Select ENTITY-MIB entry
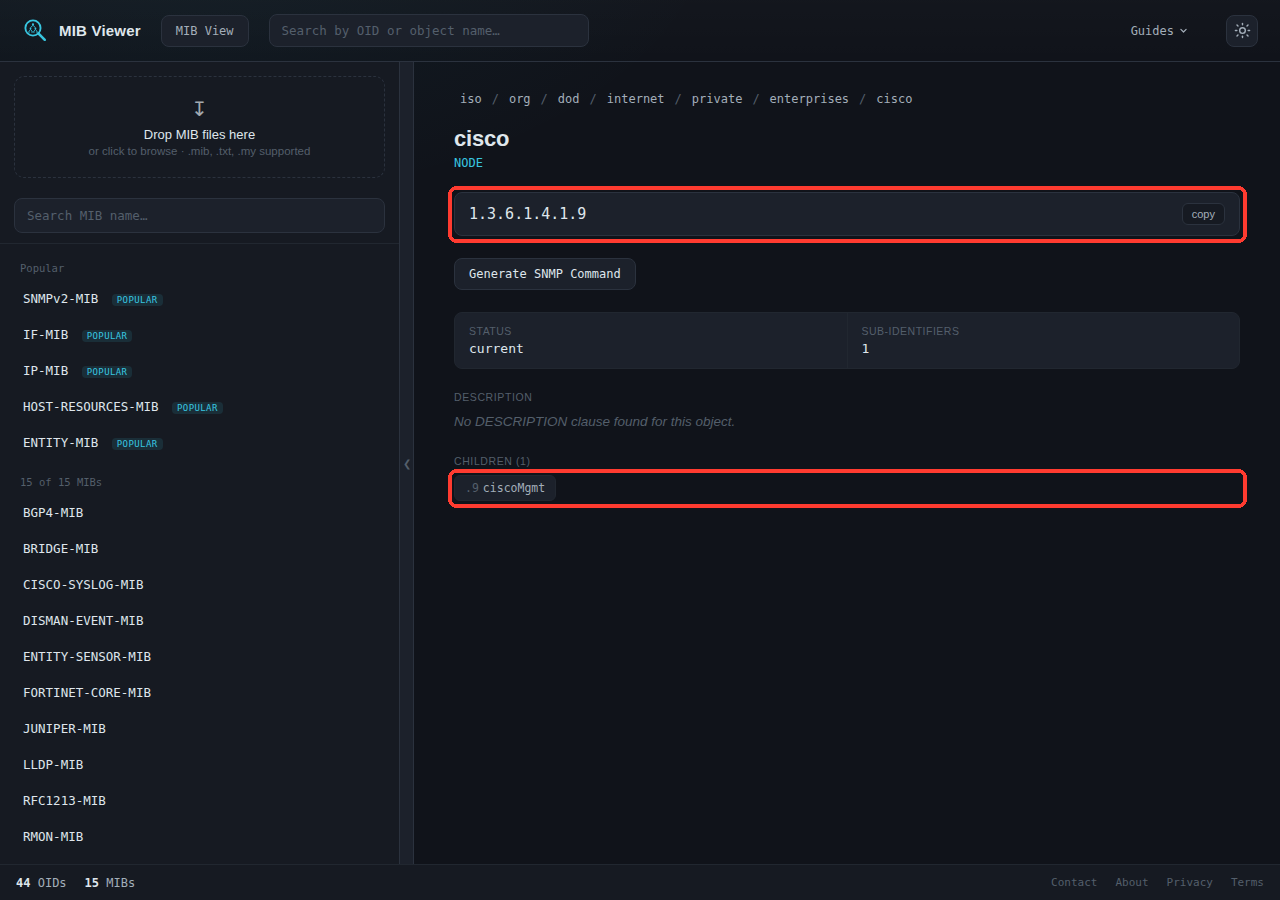 click(x=61, y=443)
